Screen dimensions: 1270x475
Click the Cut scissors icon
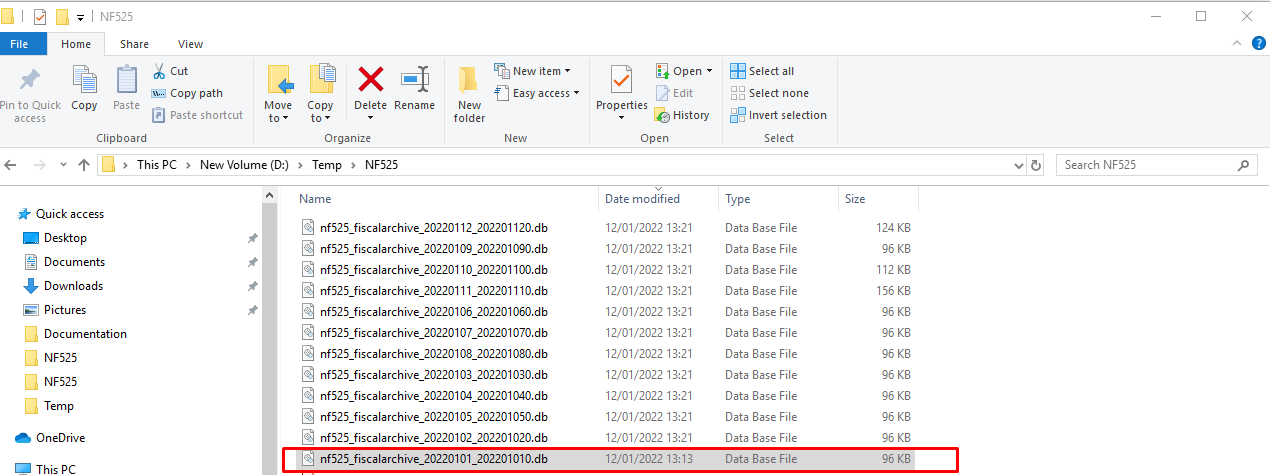[159, 71]
